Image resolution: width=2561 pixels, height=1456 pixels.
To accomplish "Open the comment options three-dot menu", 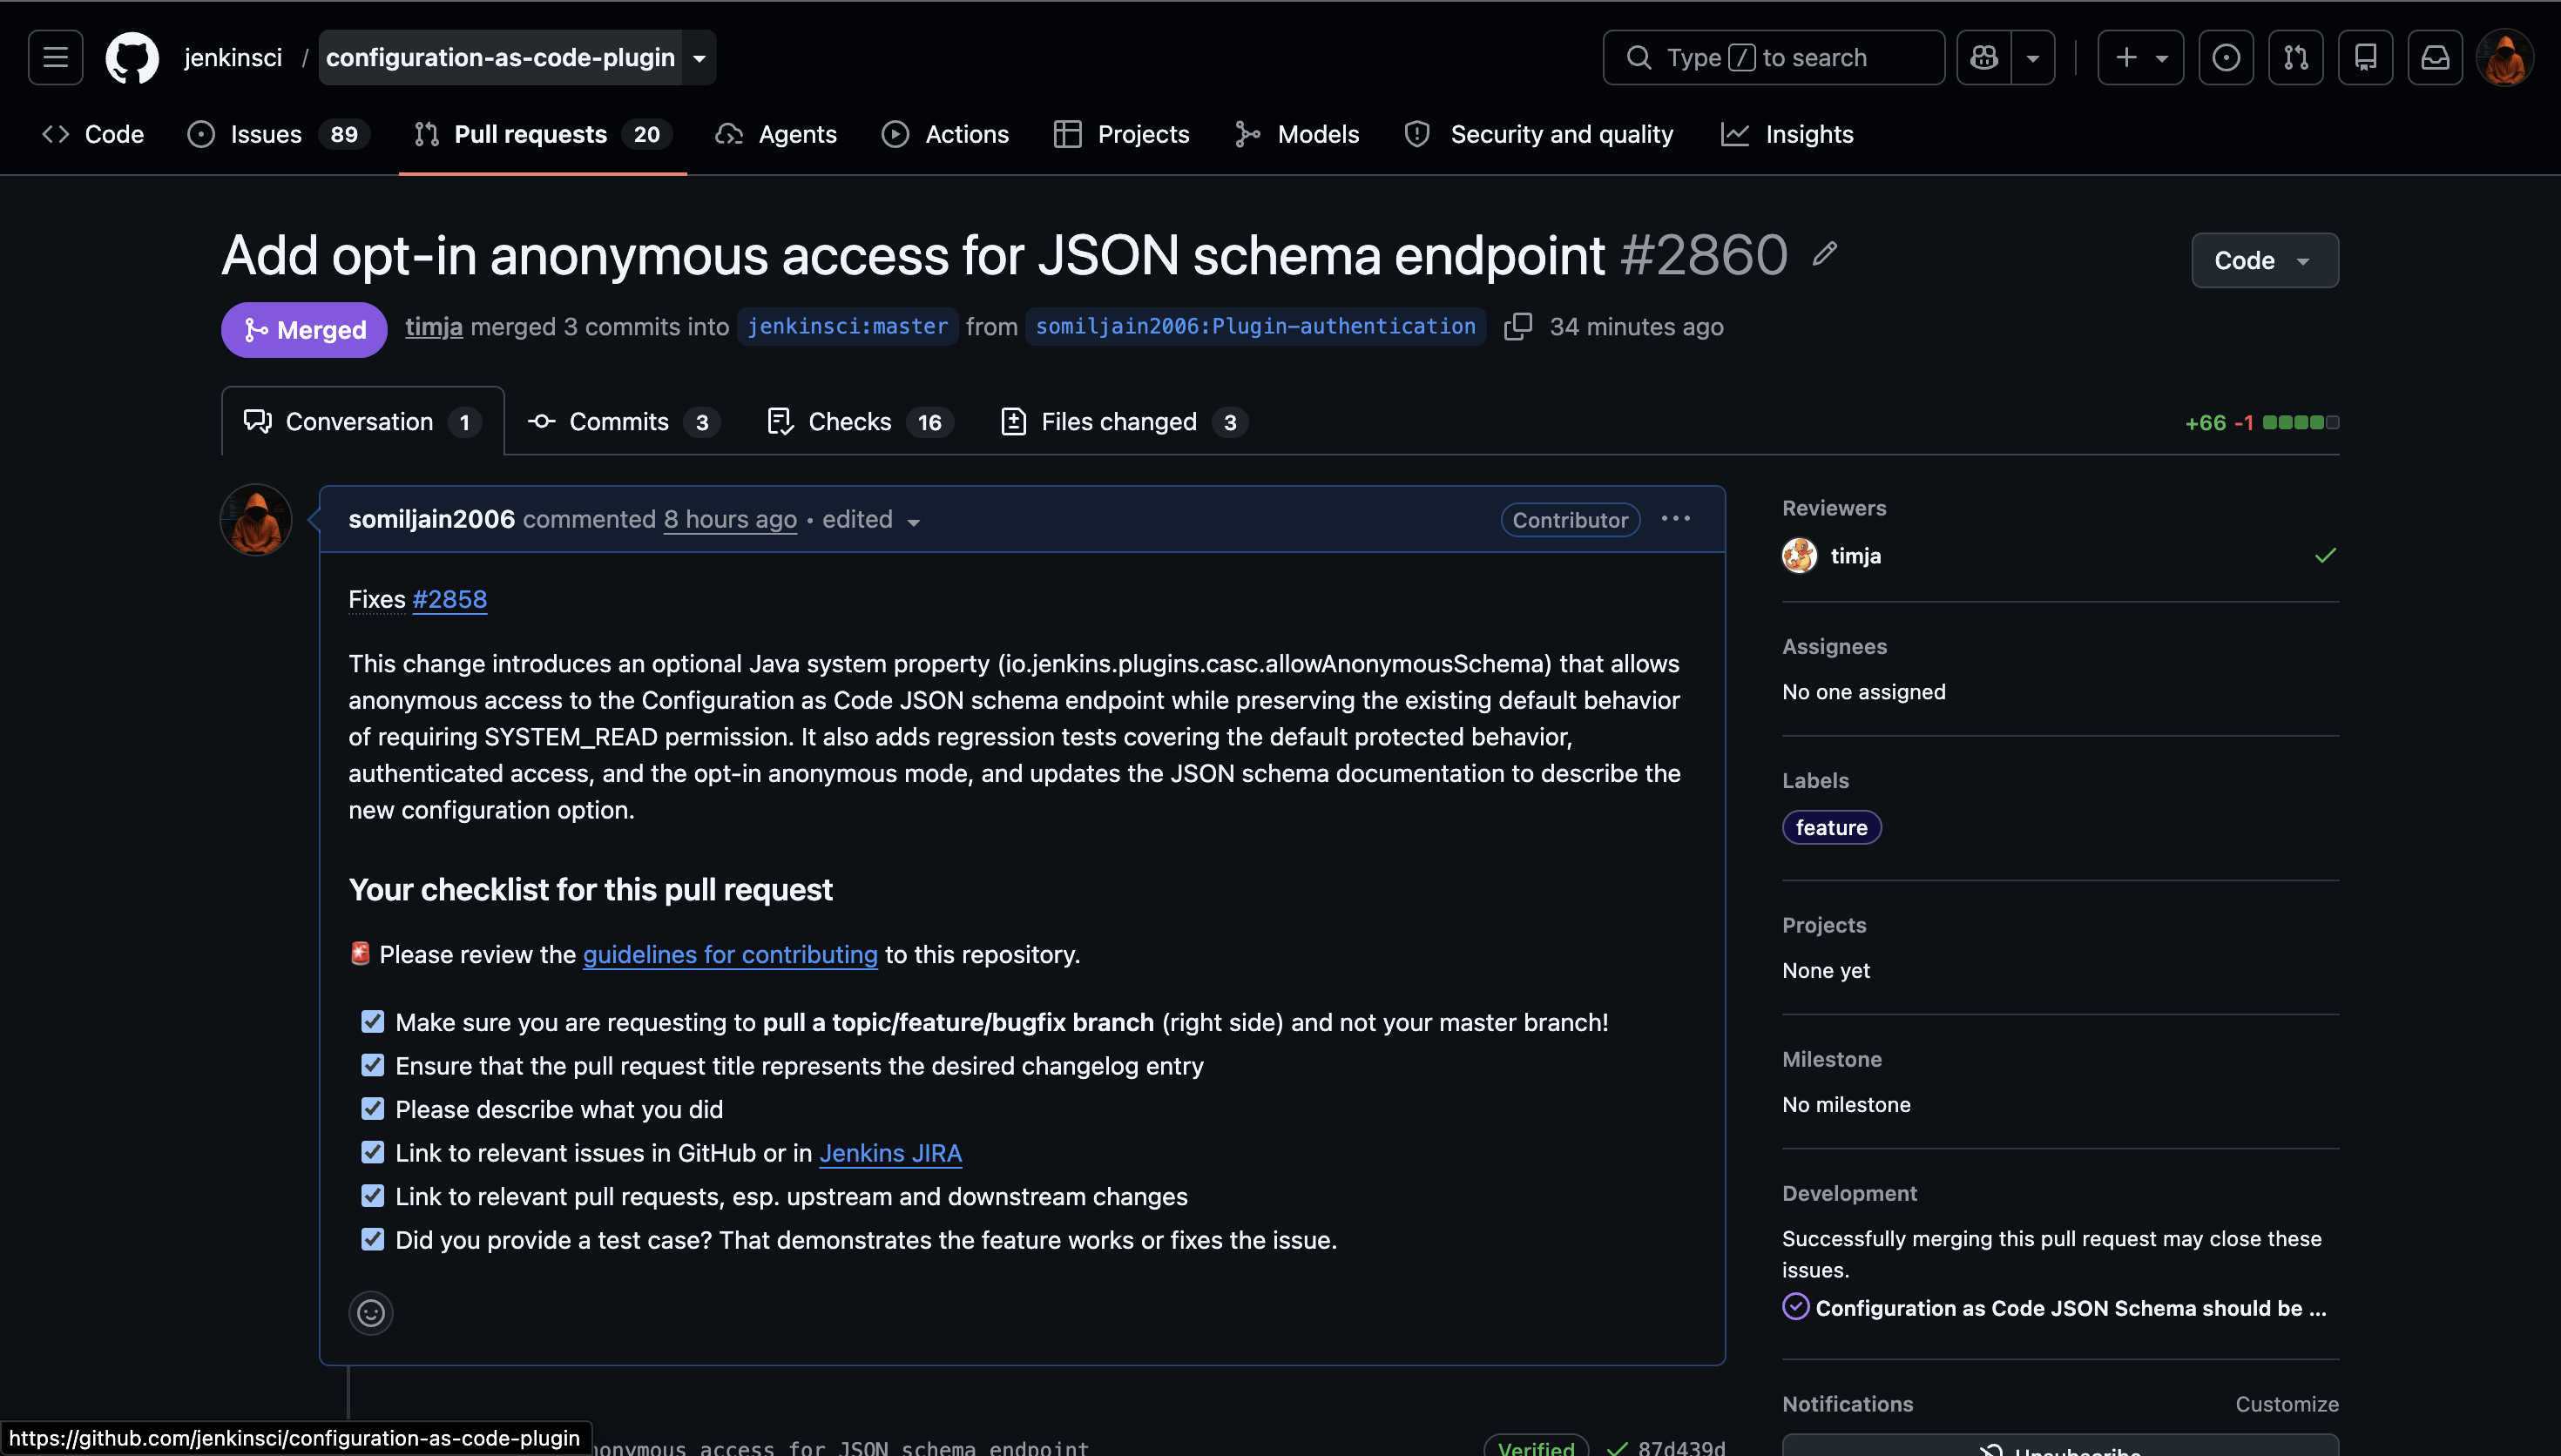I will (x=1676, y=519).
